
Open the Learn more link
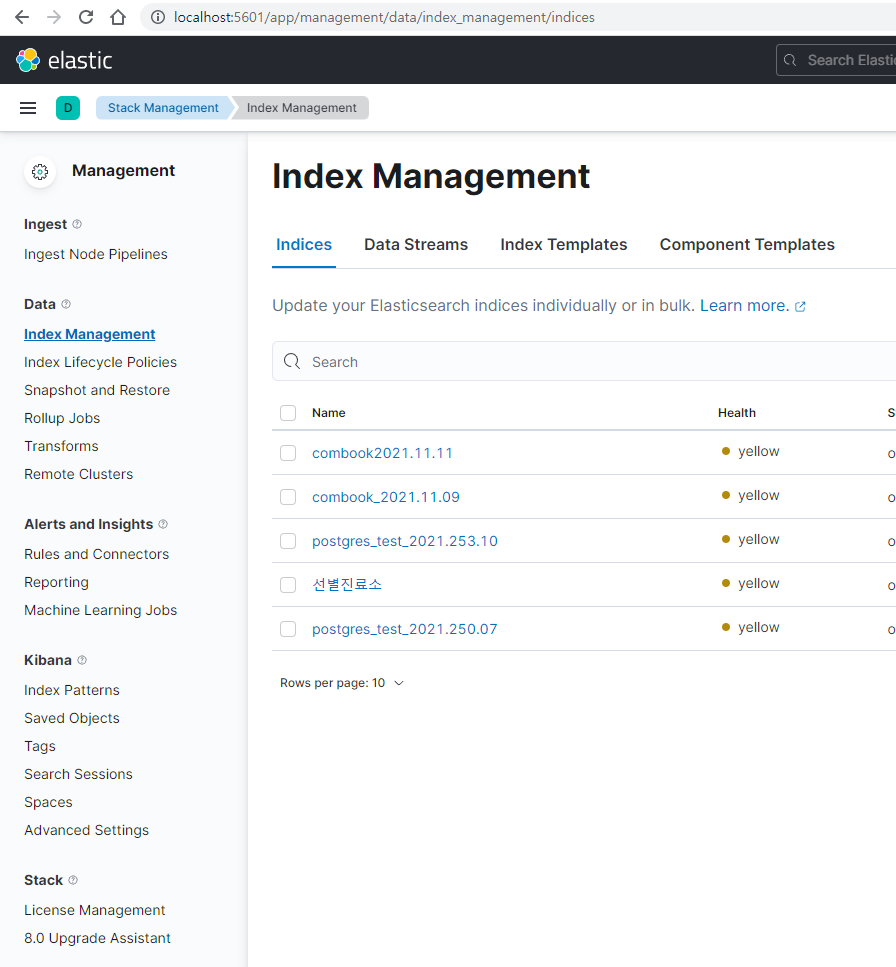click(x=744, y=306)
